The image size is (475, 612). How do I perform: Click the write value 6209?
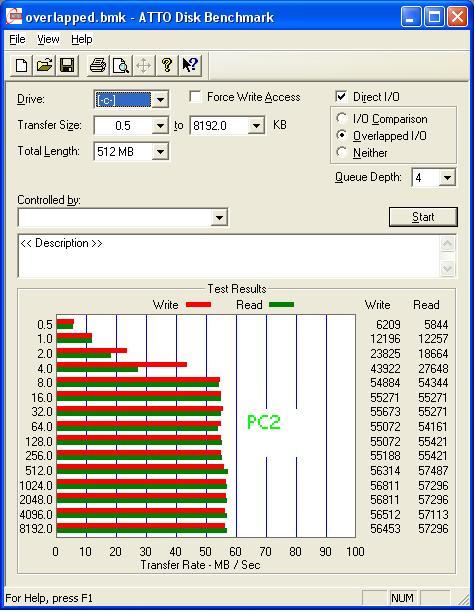tap(388, 325)
